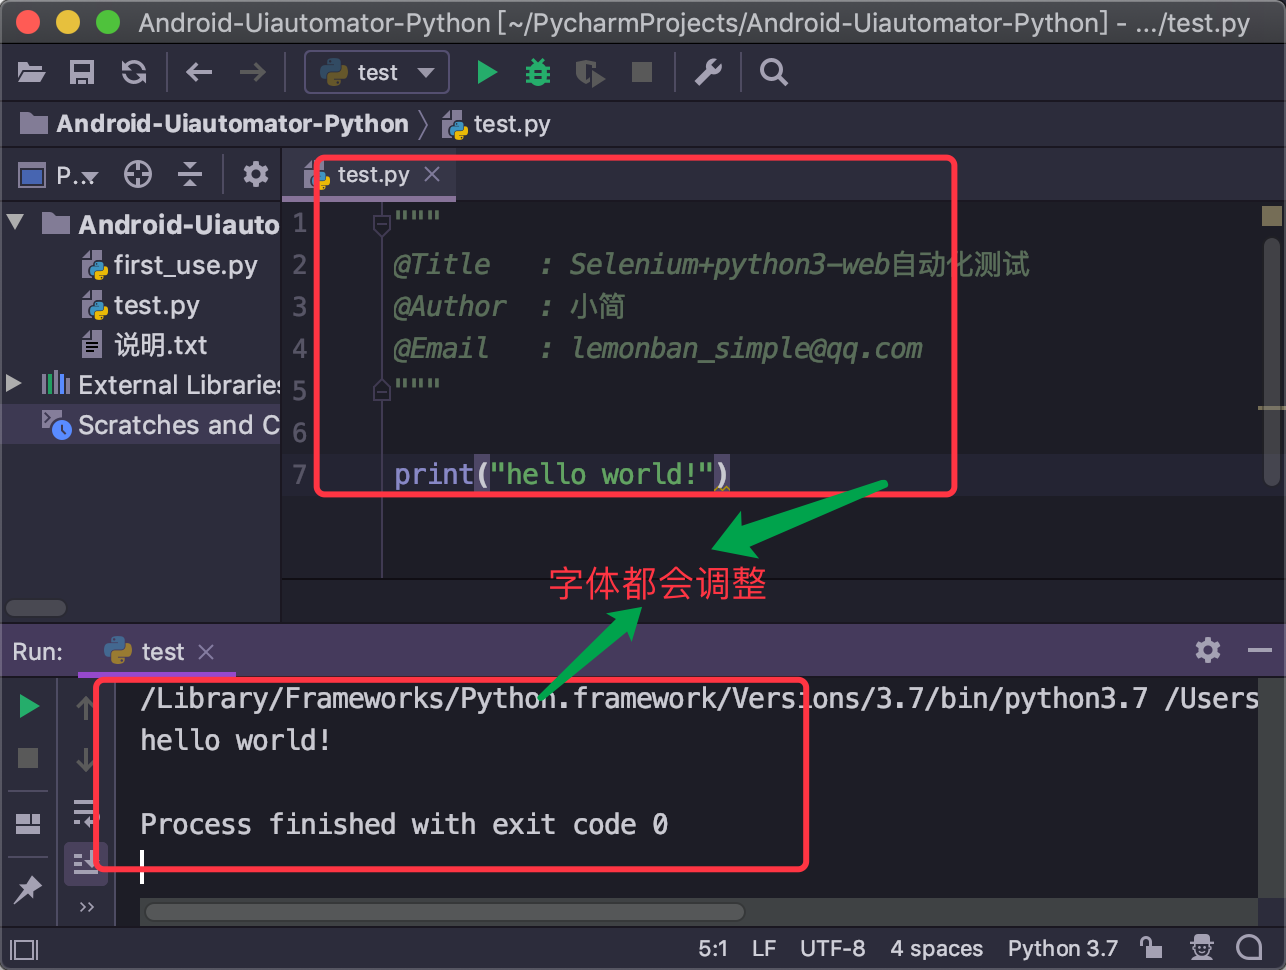Open Search Everywhere magnifier icon

pos(774,72)
